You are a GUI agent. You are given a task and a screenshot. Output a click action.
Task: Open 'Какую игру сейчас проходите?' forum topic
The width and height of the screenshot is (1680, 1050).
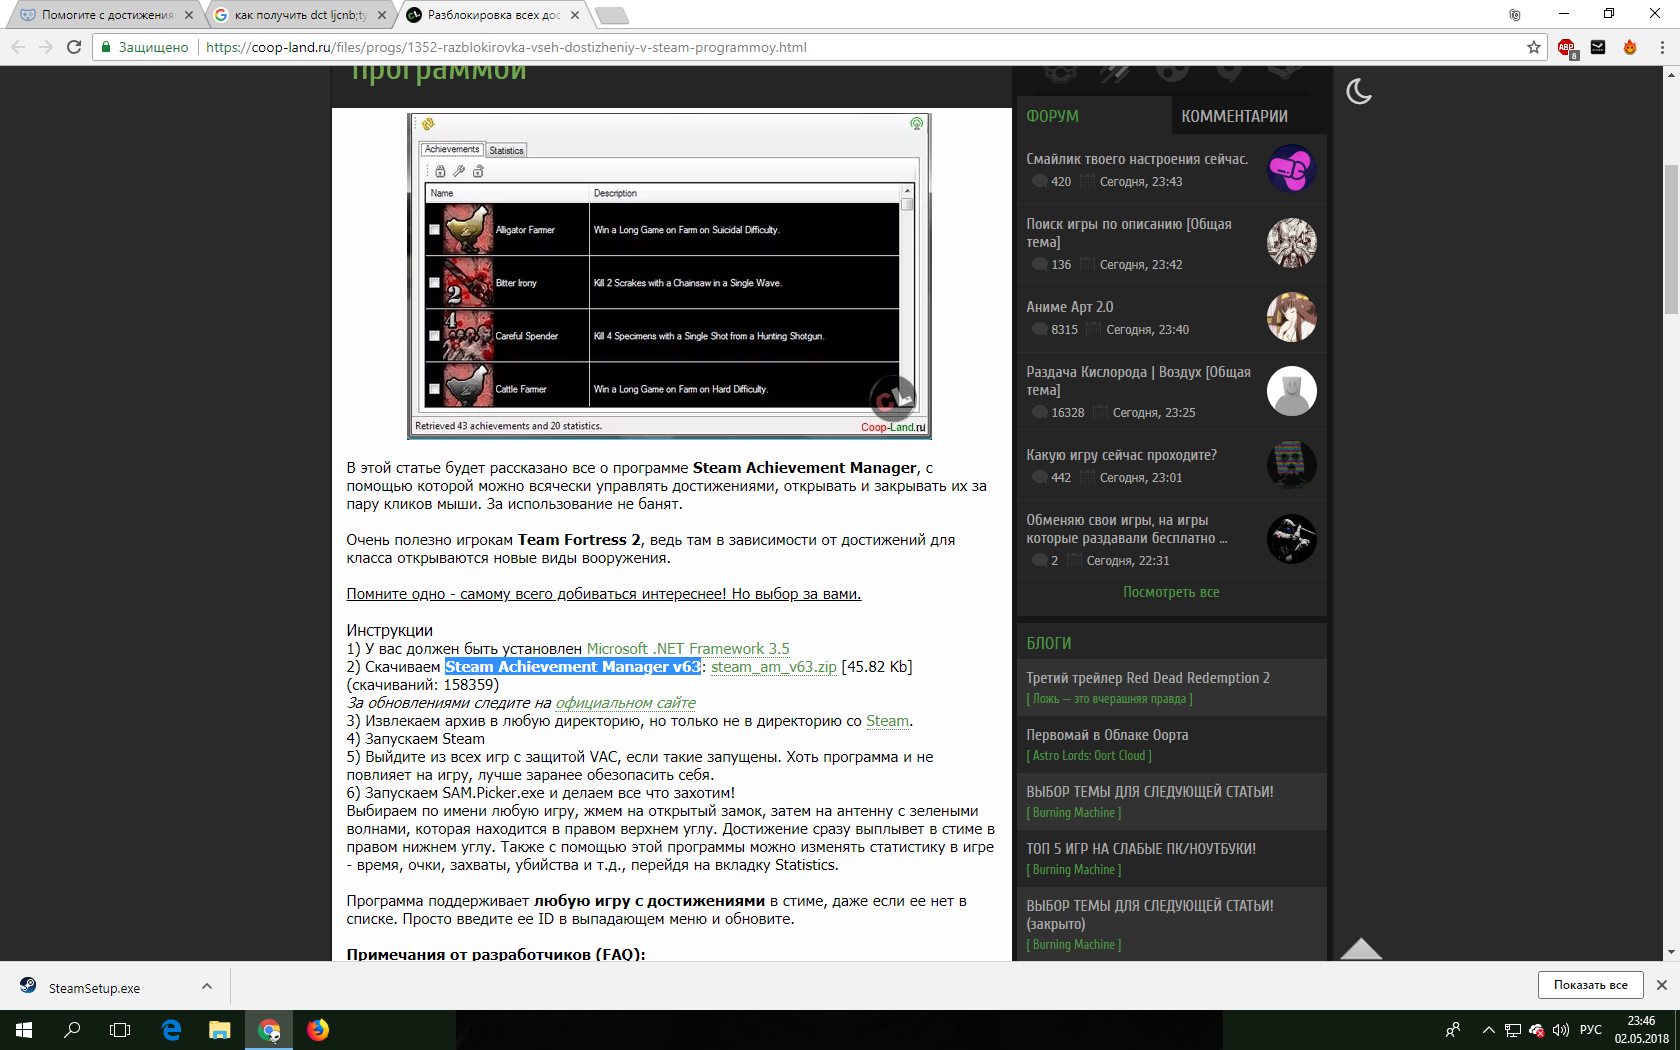(x=1121, y=455)
